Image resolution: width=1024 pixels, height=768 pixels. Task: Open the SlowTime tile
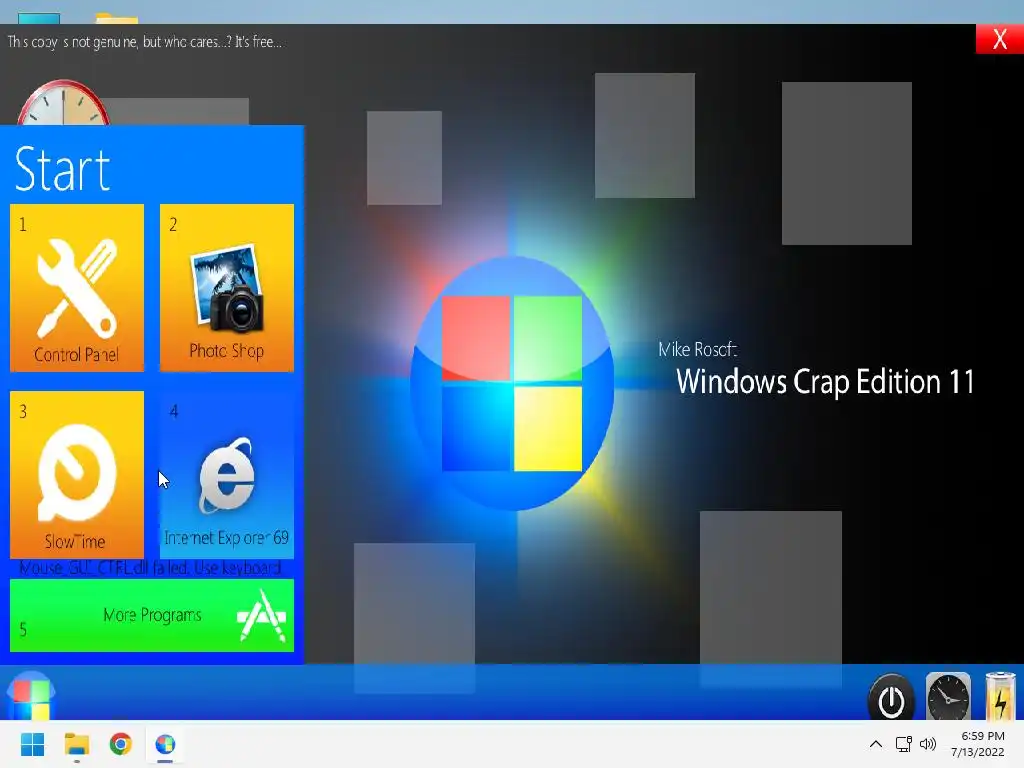77,475
